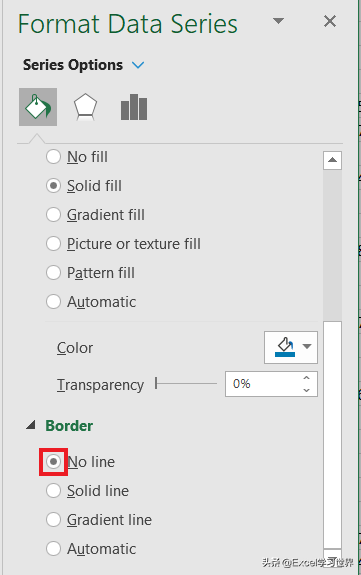The height and width of the screenshot is (575, 361).
Task: Close the Format Data Series pane
Action: tap(330, 21)
